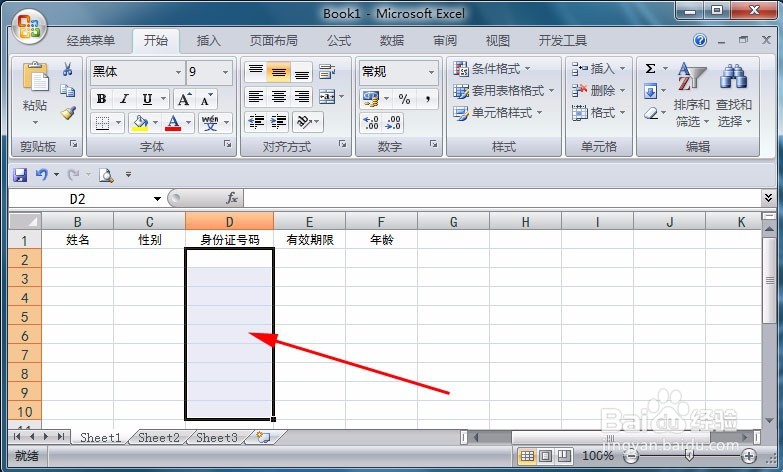The width and height of the screenshot is (783, 472).
Task: Click the AutoSum sigma icon
Action: 650,68
